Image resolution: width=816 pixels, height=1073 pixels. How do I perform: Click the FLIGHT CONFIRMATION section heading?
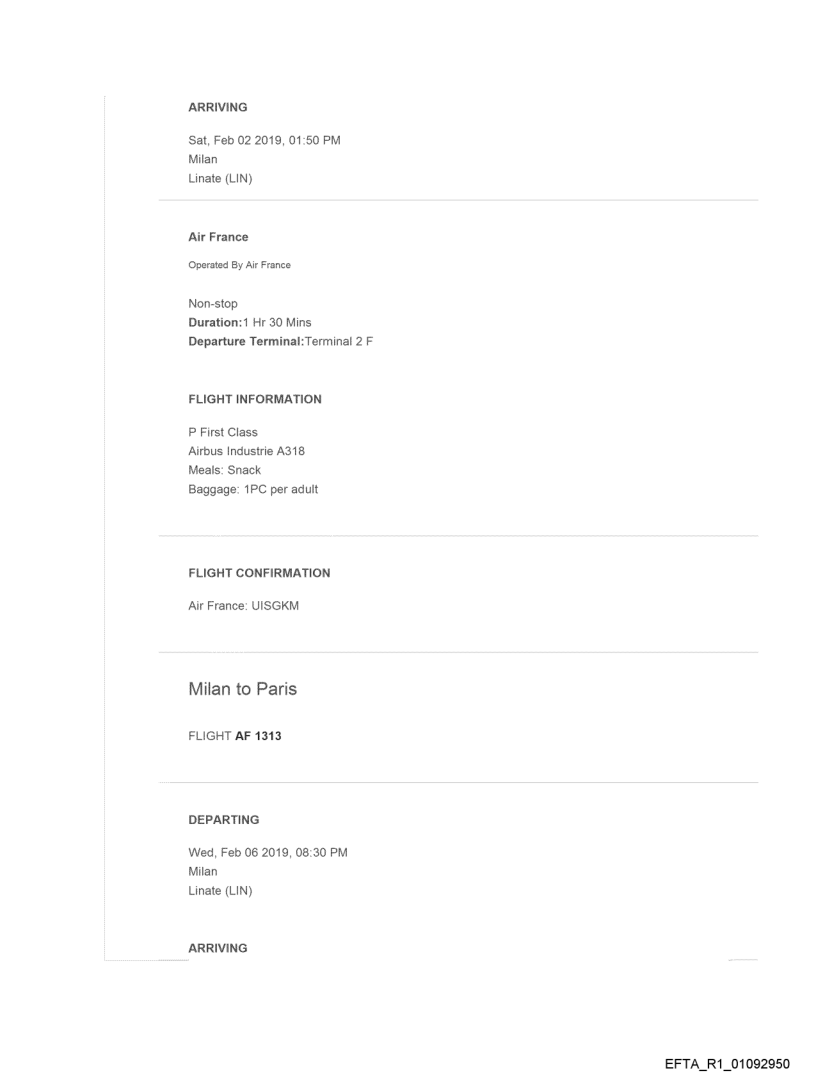point(259,573)
